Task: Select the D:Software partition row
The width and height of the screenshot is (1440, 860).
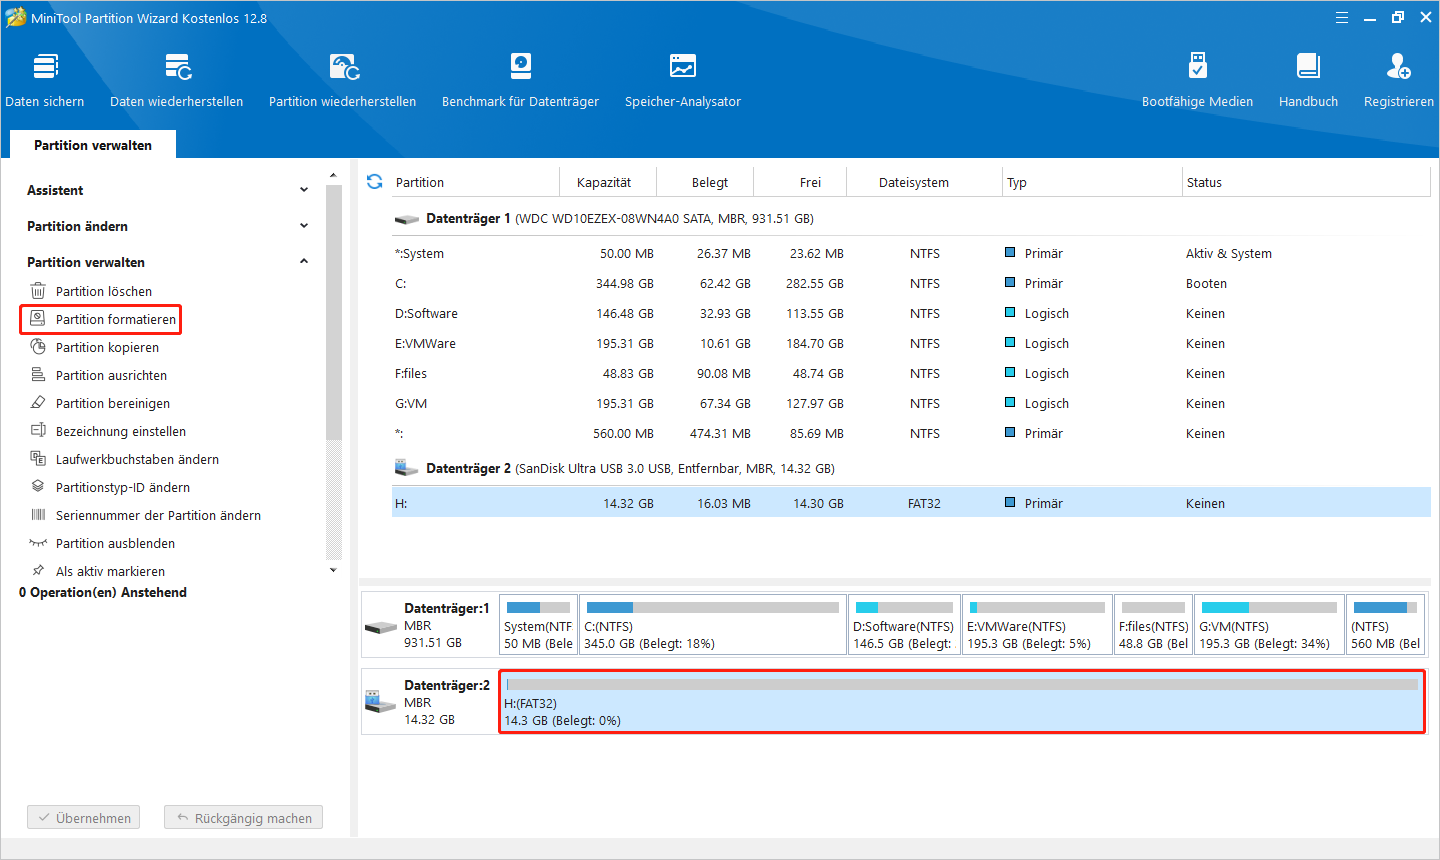Action: 911,313
